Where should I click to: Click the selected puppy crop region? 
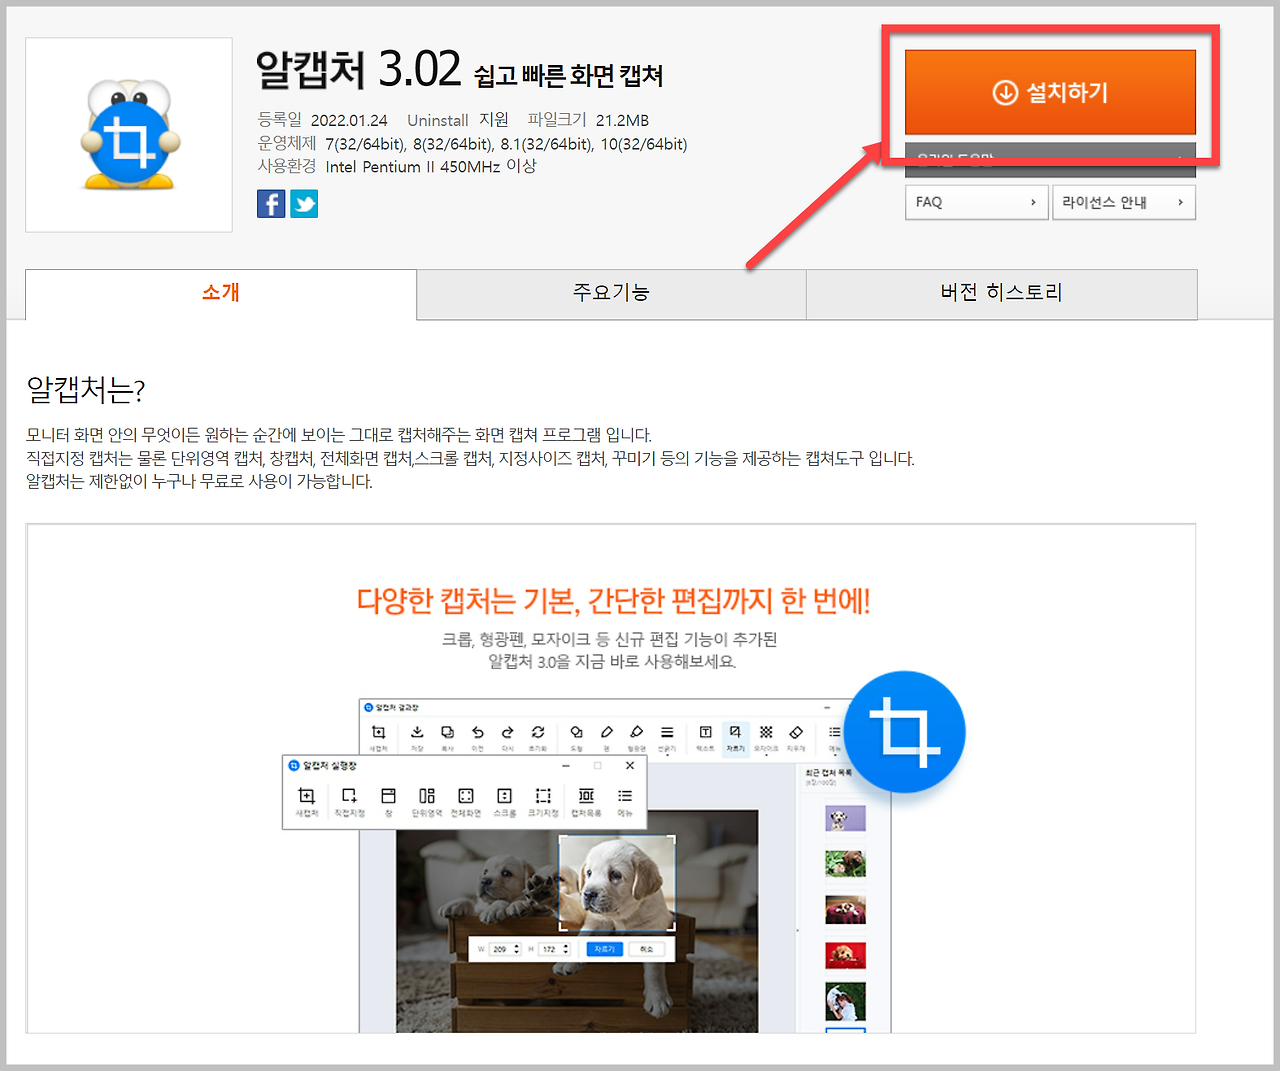point(616,883)
